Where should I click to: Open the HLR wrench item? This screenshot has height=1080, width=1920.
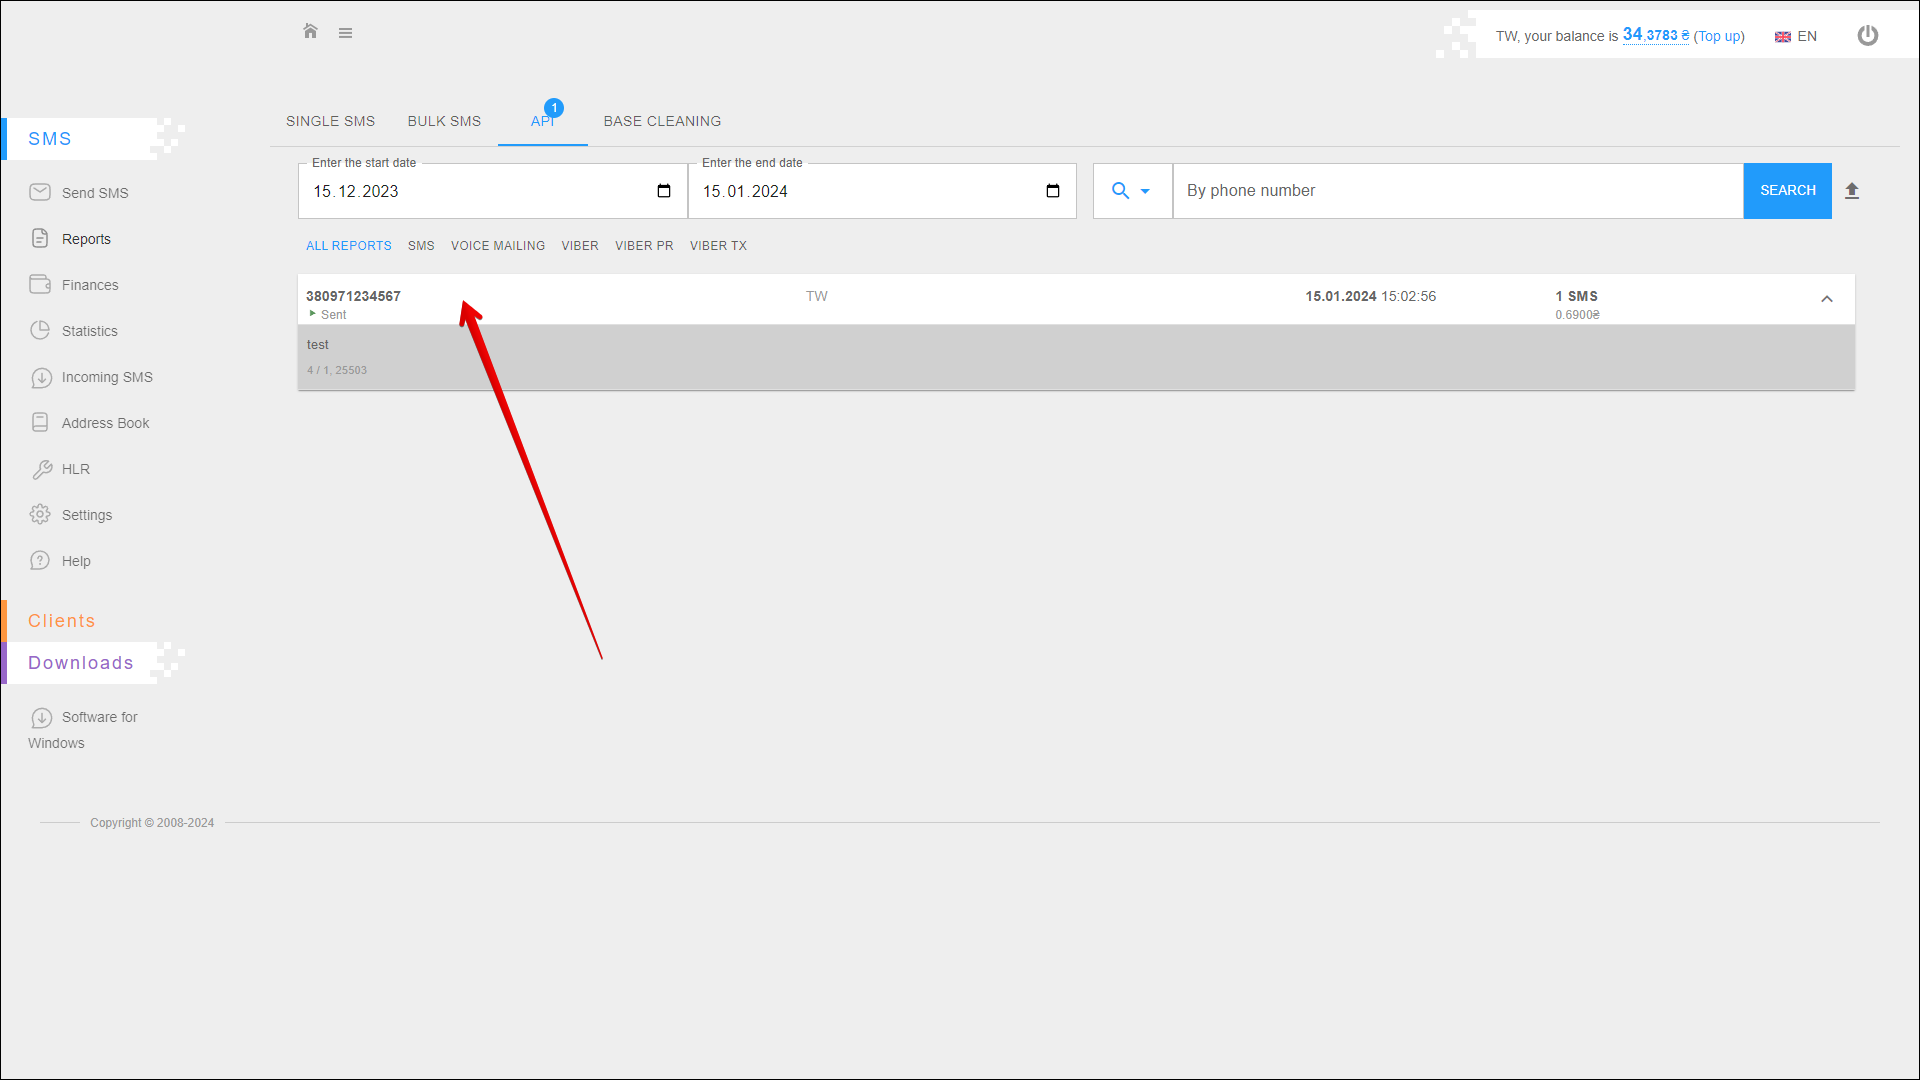[75, 469]
